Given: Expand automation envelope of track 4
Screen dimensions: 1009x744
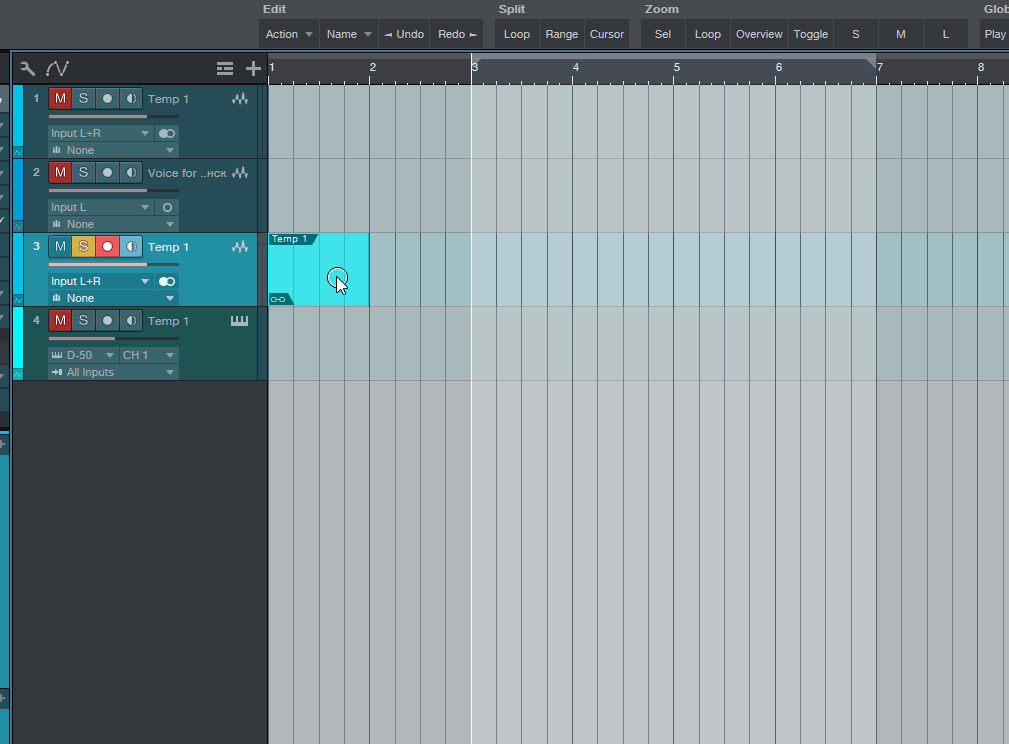Looking at the screenshot, I should pyautogui.click(x=18, y=374).
